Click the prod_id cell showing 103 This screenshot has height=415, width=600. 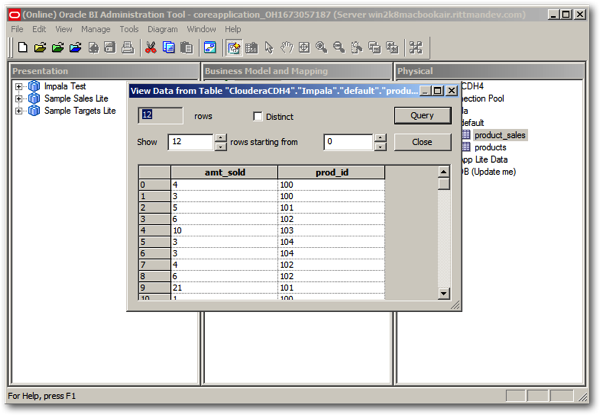(331, 230)
